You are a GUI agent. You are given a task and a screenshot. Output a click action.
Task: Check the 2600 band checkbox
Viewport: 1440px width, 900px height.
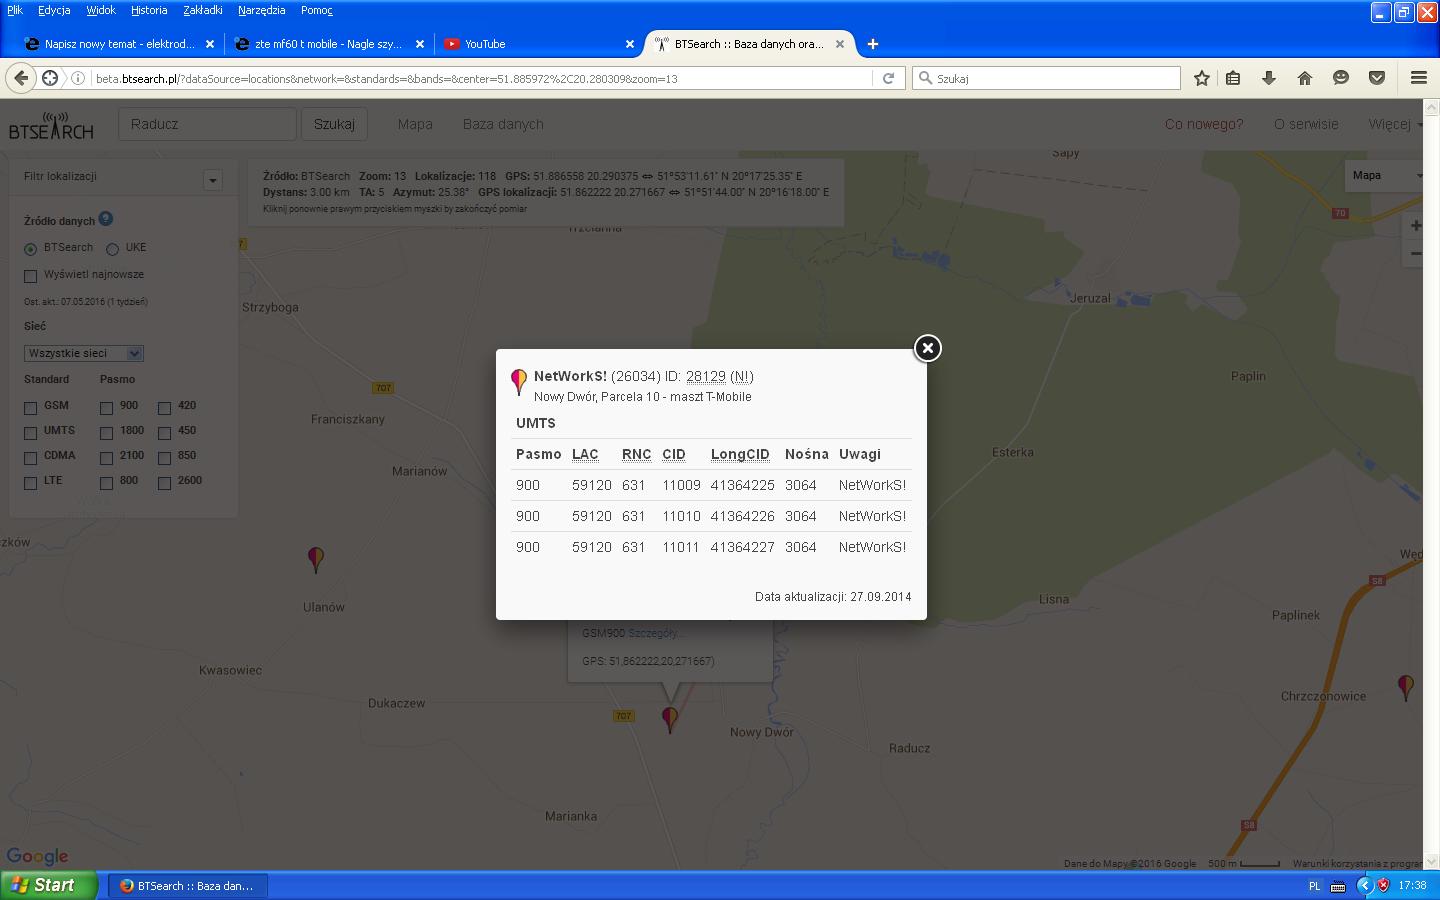(x=164, y=482)
